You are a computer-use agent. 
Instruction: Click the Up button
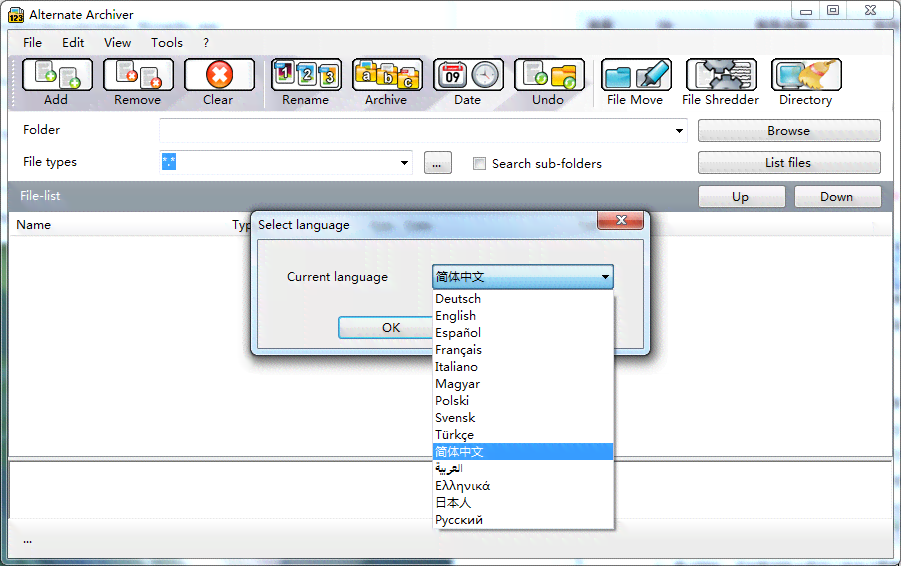pyautogui.click(x=741, y=197)
